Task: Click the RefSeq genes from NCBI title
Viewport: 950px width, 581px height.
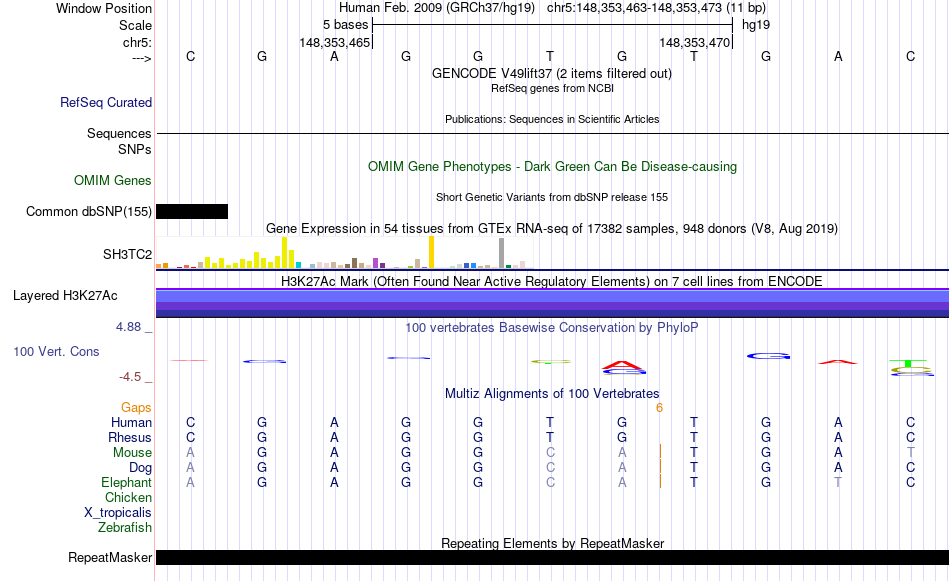Action: coord(552,88)
